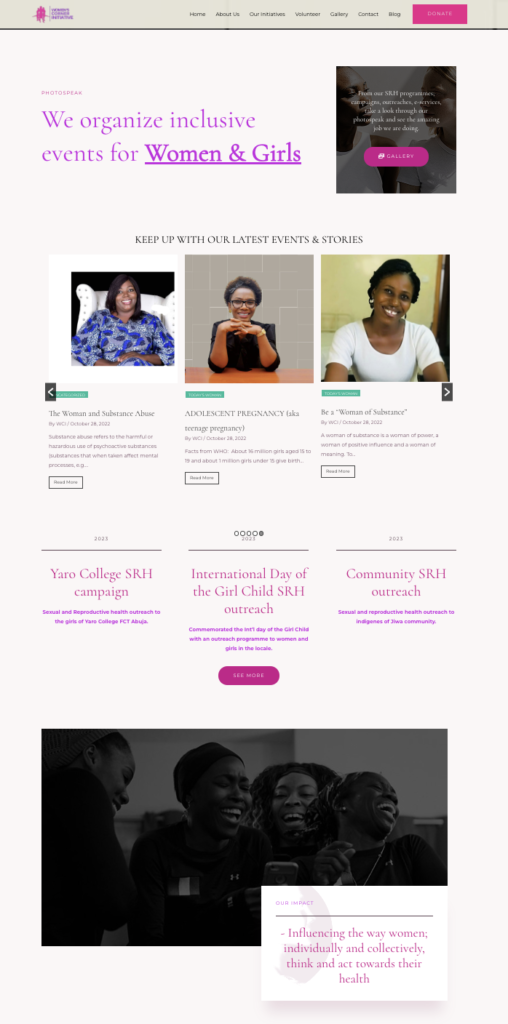Click the pink DONATE button
The height and width of the screenshot is (1024, 508).
[x=439, y=14]
